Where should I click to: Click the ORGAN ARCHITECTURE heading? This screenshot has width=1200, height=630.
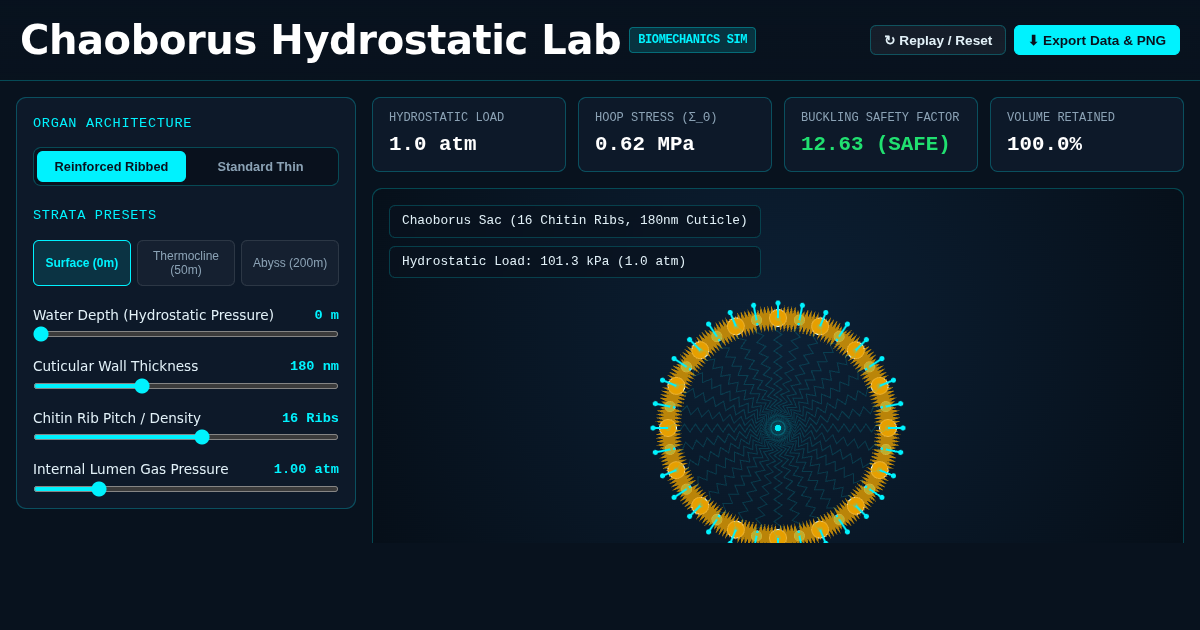112,123
